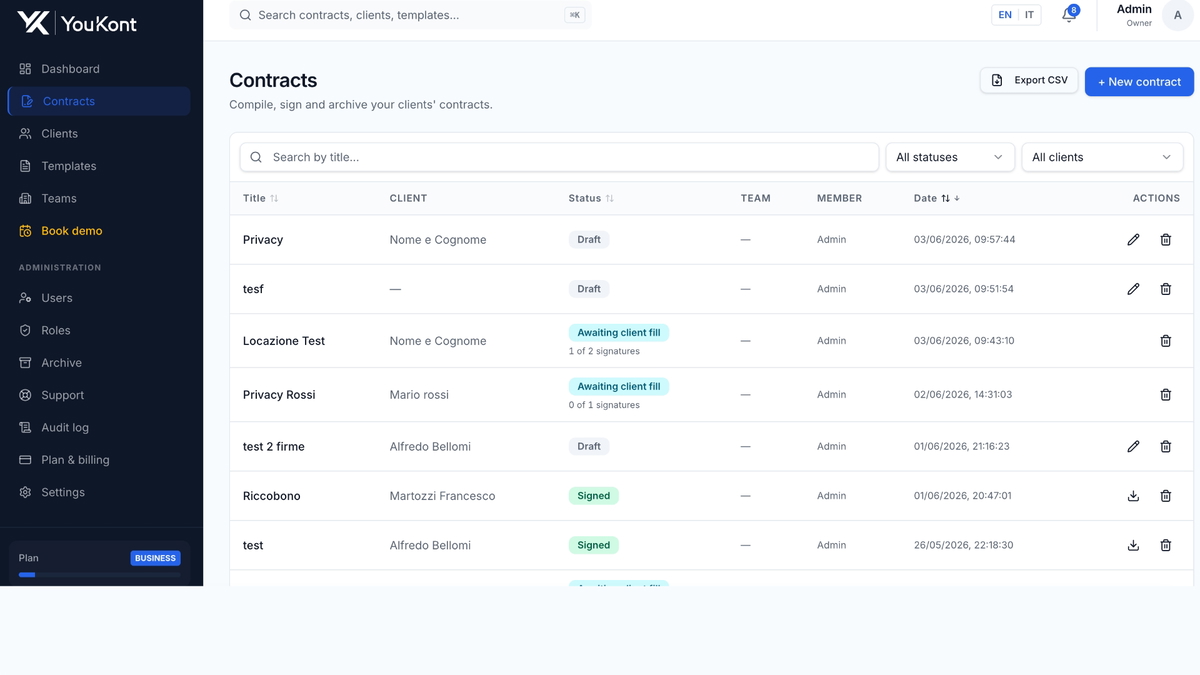Click the Book demo link
The height and width of the screenshot is (675, 1200).
(x=98, y=231)
